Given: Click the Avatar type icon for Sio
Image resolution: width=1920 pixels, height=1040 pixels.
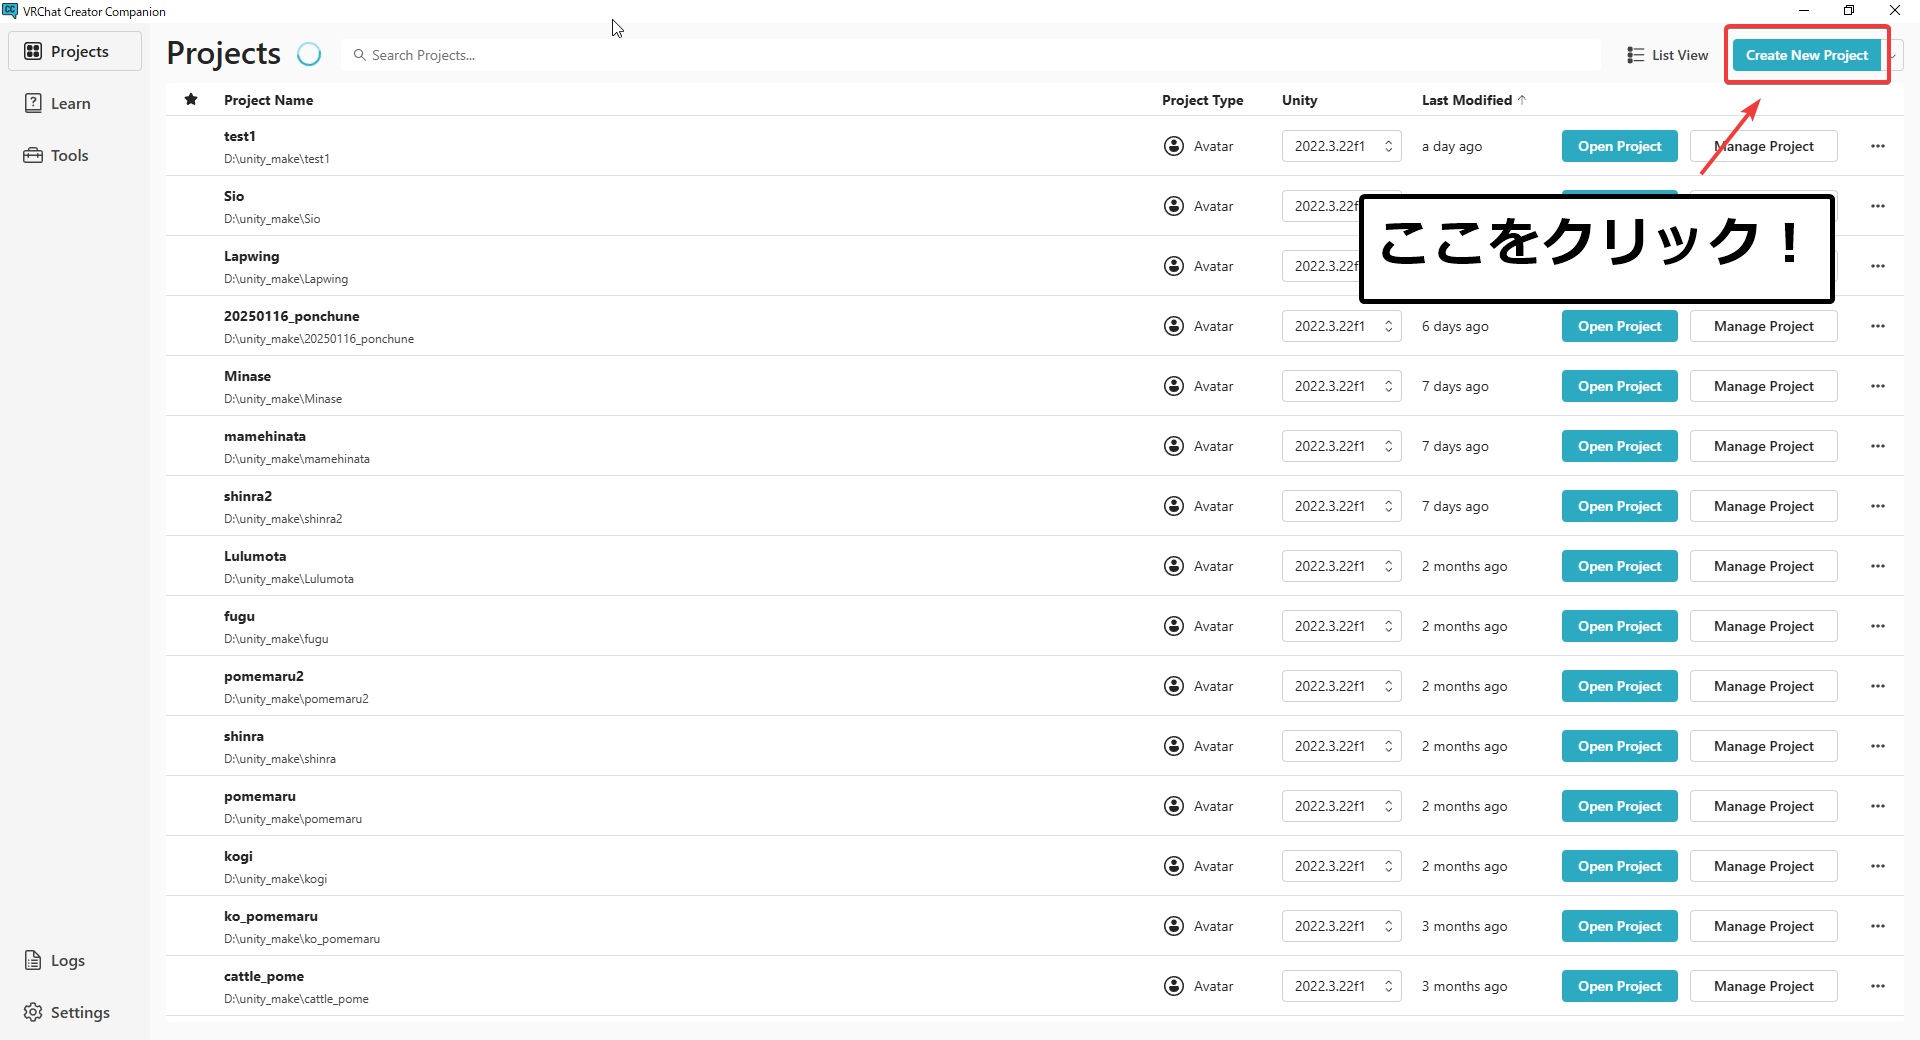Looking at the screenshot, I should 1174,206.
